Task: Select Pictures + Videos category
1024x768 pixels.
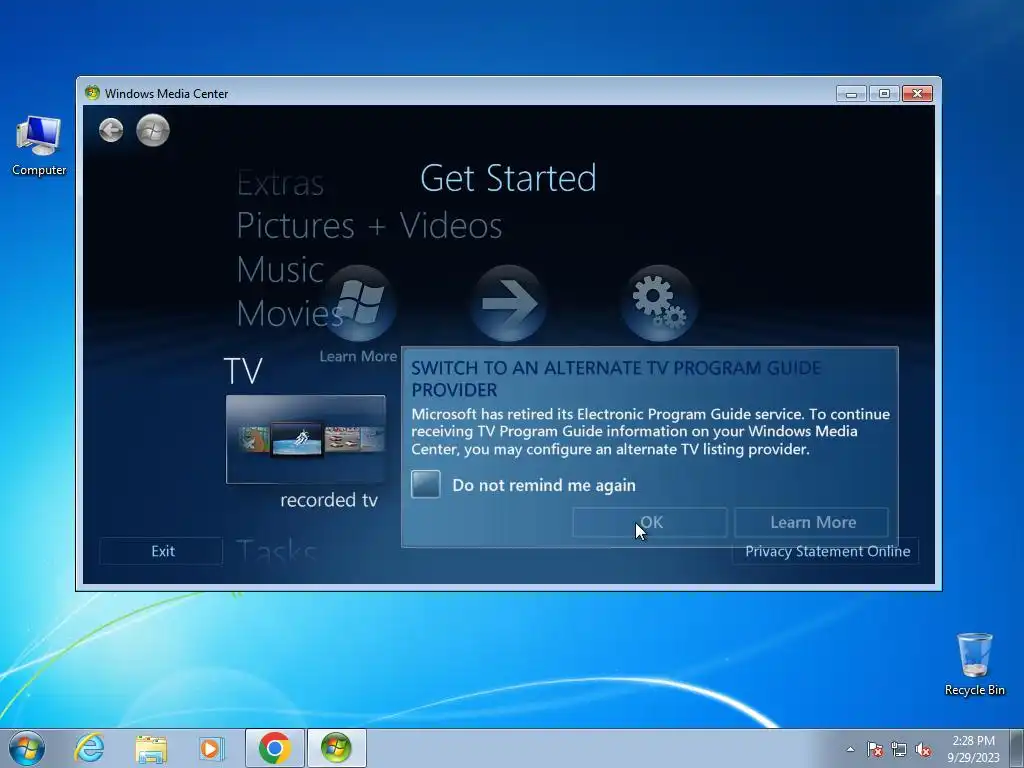Action: [370, 226]
